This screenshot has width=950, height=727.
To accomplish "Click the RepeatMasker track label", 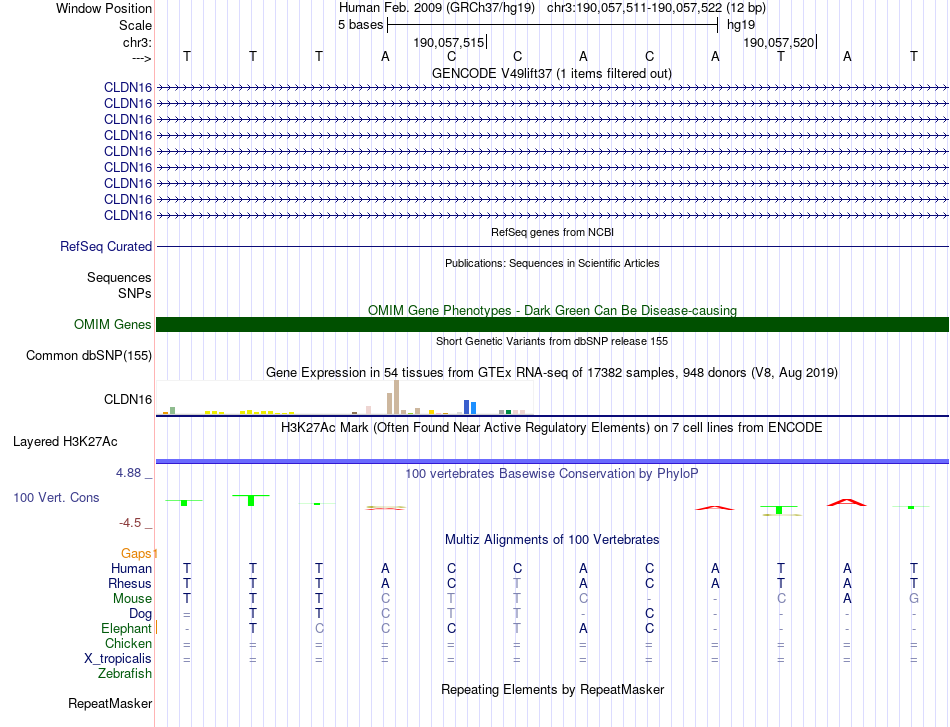I will coord(110,703).
